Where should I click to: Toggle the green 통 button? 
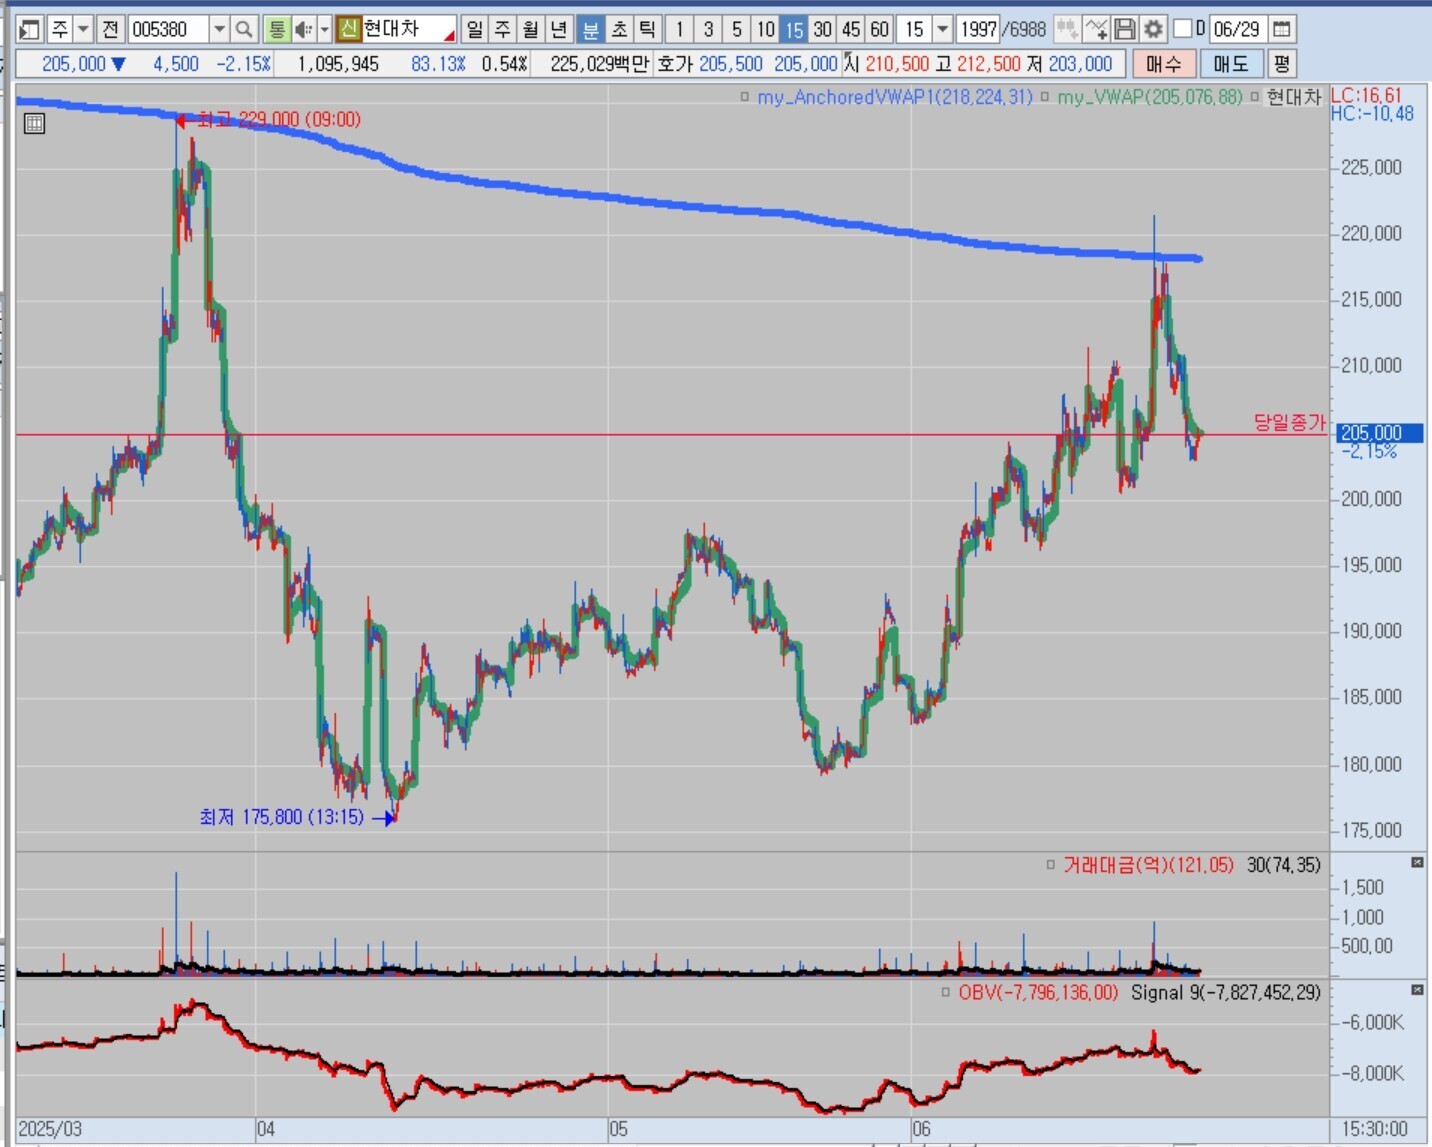coord(276,29)
